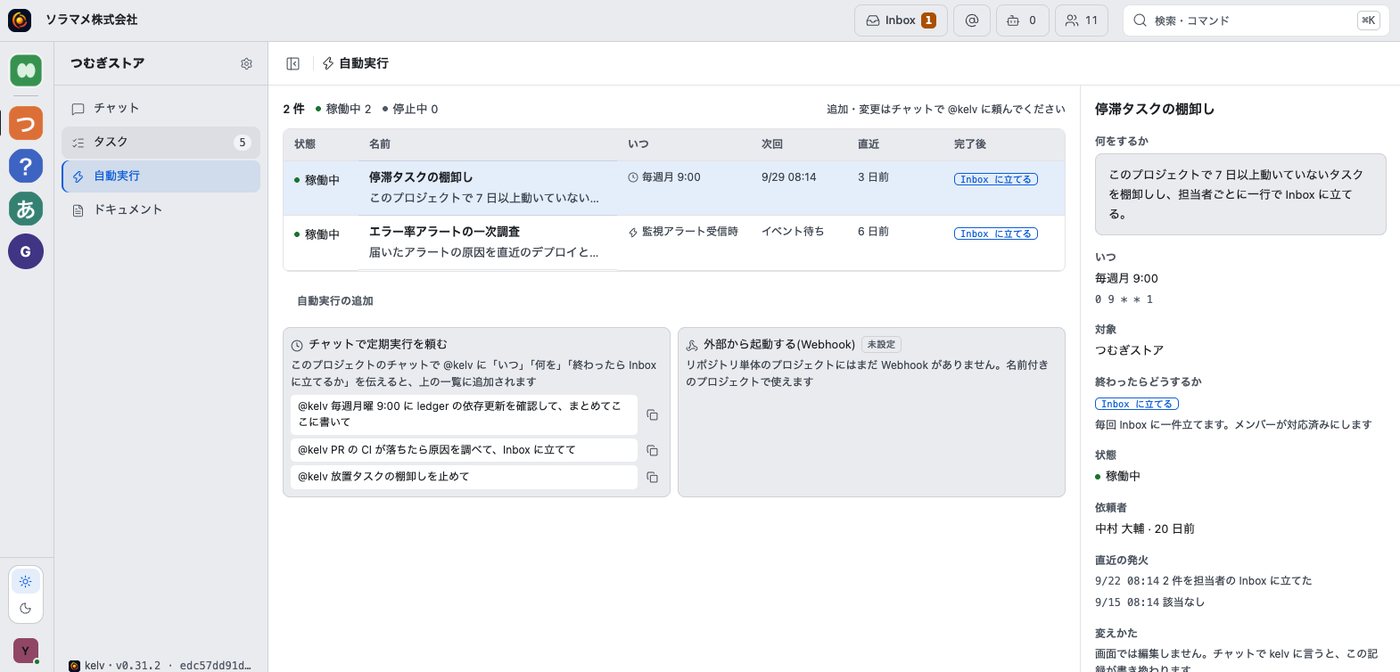This screenshot has height=672, width=1400.
Task: Click the 稼働中 2 filter count
Action: click(x=343, y=109)
